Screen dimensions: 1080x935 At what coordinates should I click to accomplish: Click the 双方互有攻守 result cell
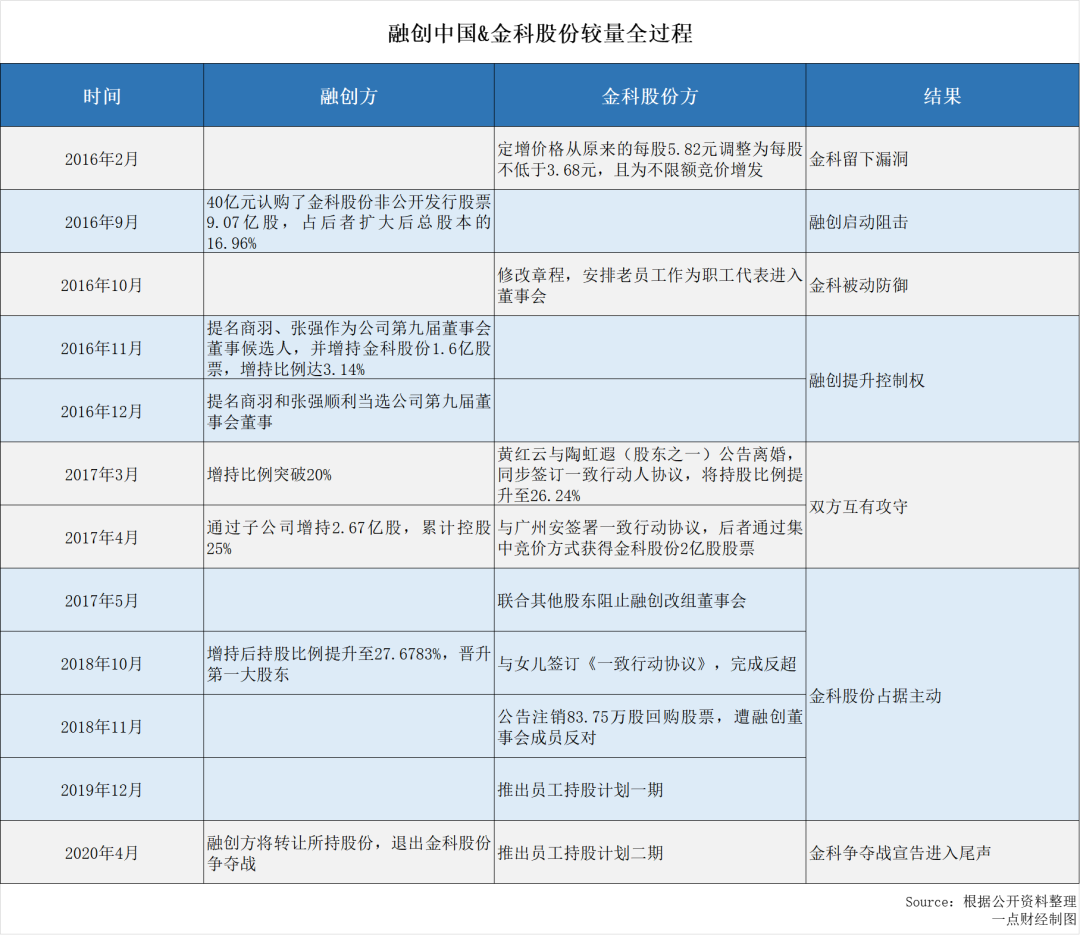pyautogui.click(x=859, y=506)
